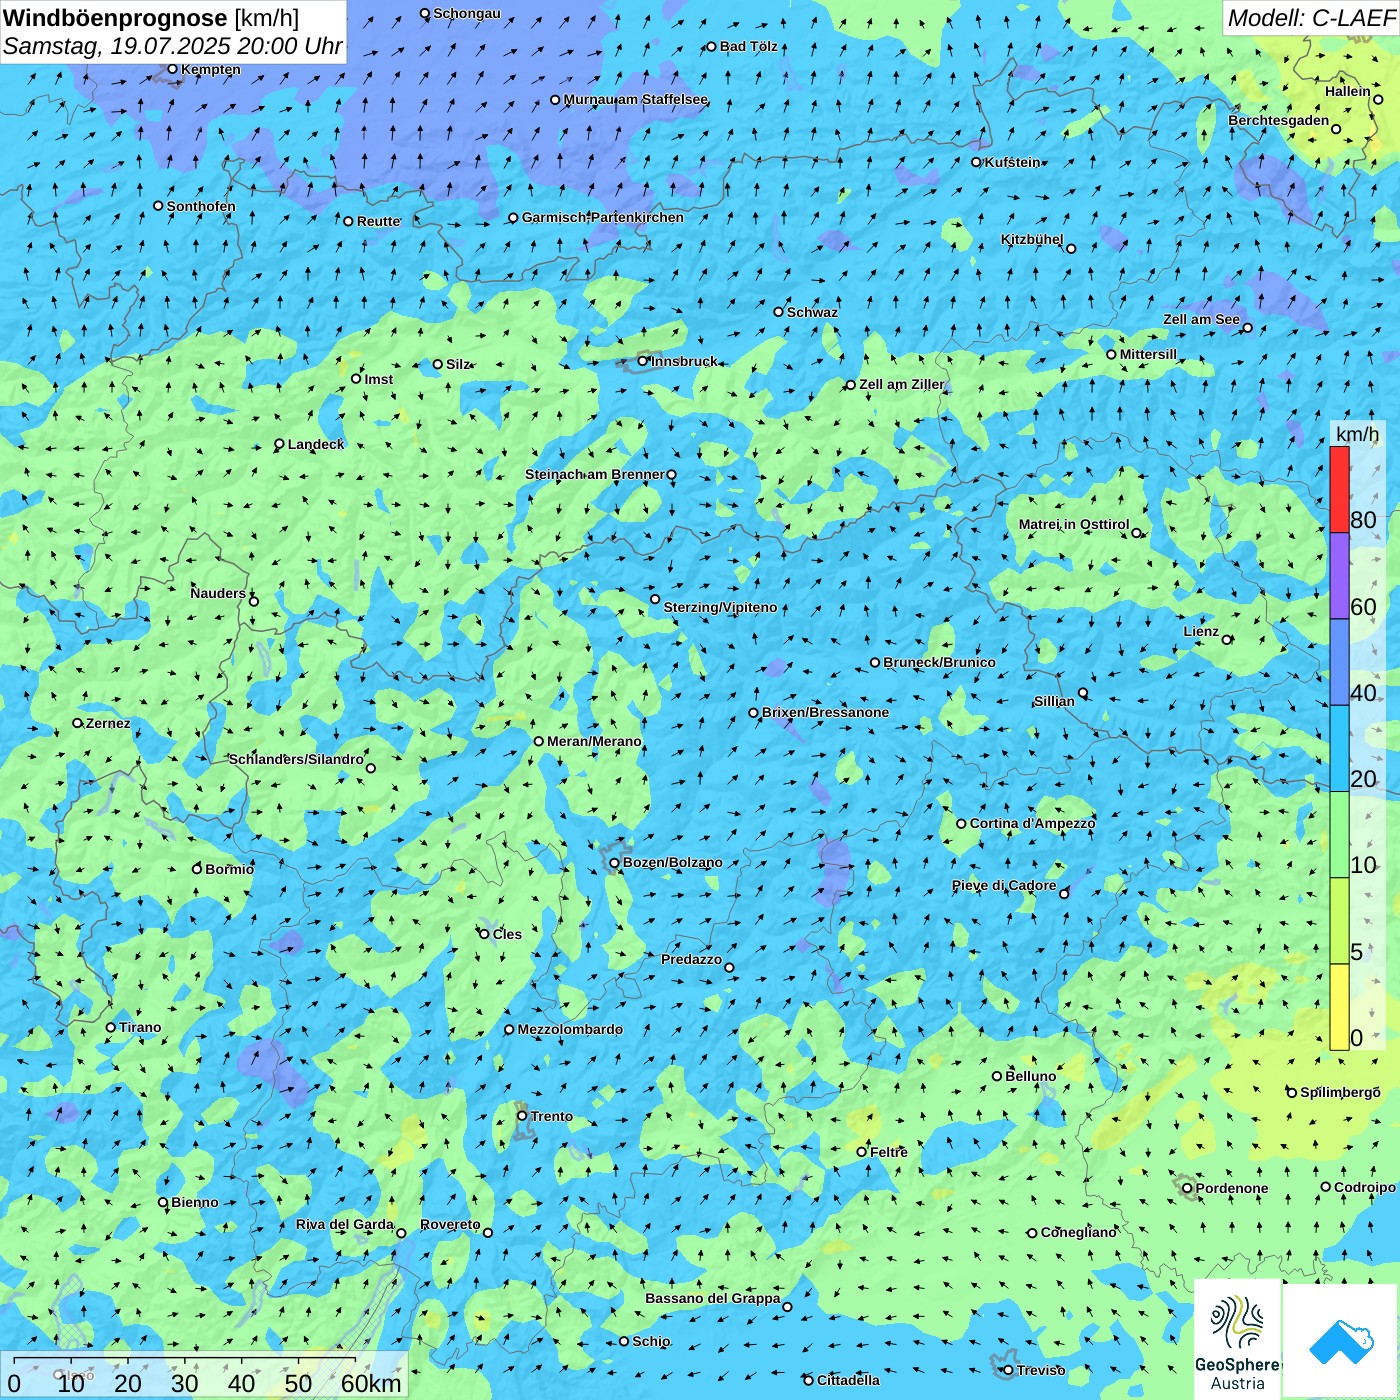This screenshot has height=1400, width=1400.
Task: Click the Mezzolombardo label
Action: pyautogui.click(x=570, y=1029)
